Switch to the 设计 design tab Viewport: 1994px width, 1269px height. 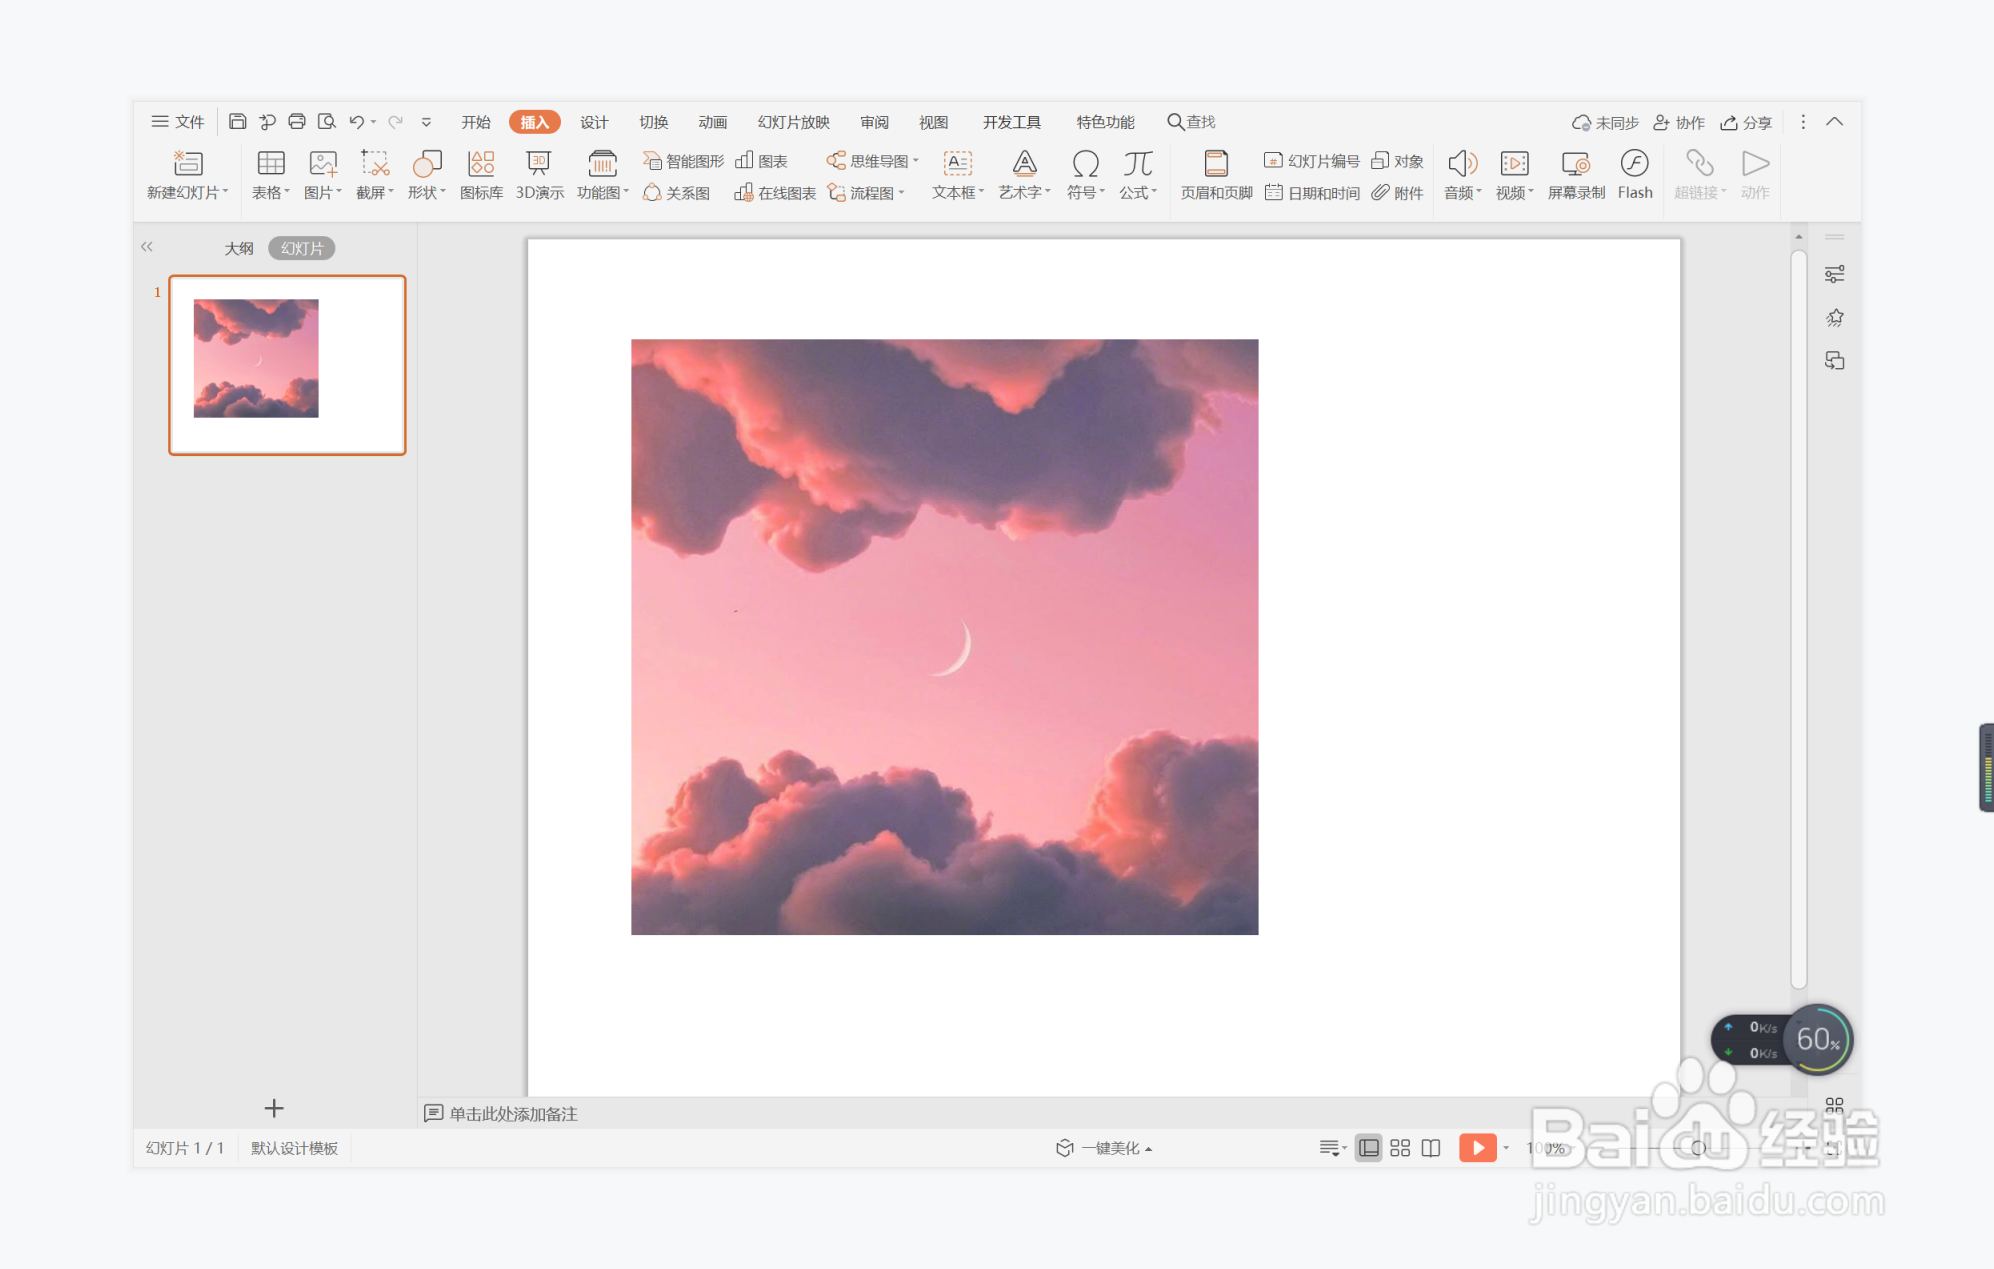click(594, 122)
